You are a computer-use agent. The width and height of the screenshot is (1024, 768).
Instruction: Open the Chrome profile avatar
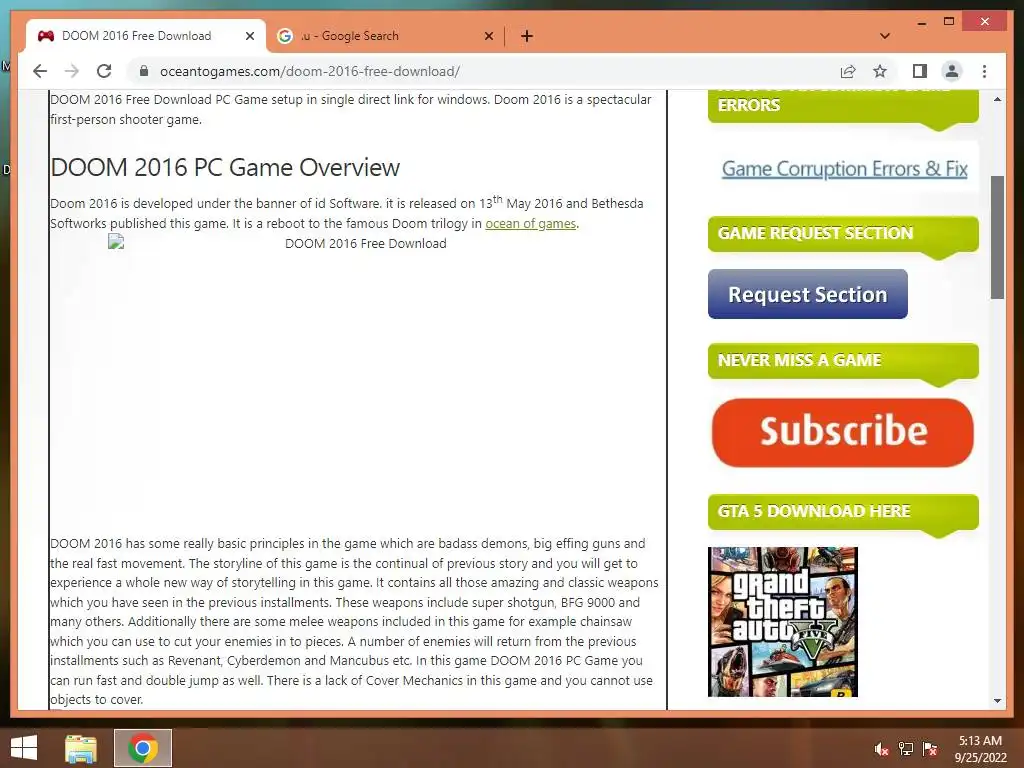coord(952,71)
